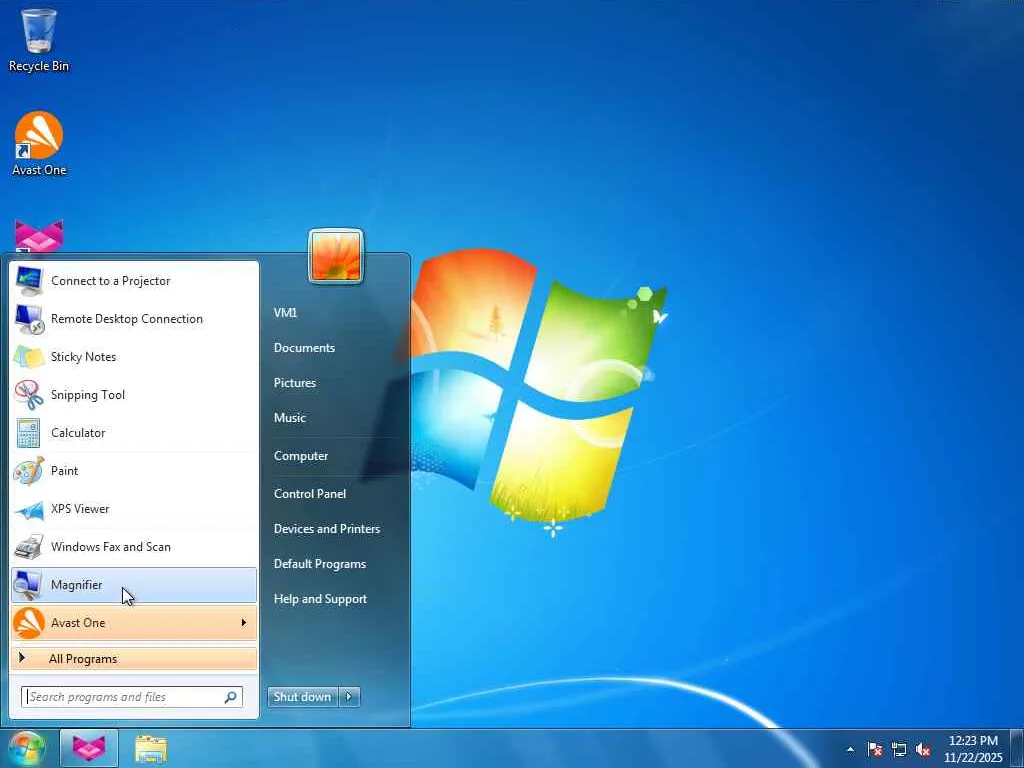Screen dimensions: 1024x768
Task: Open Help and Support
Action: [x=320, y=599]
